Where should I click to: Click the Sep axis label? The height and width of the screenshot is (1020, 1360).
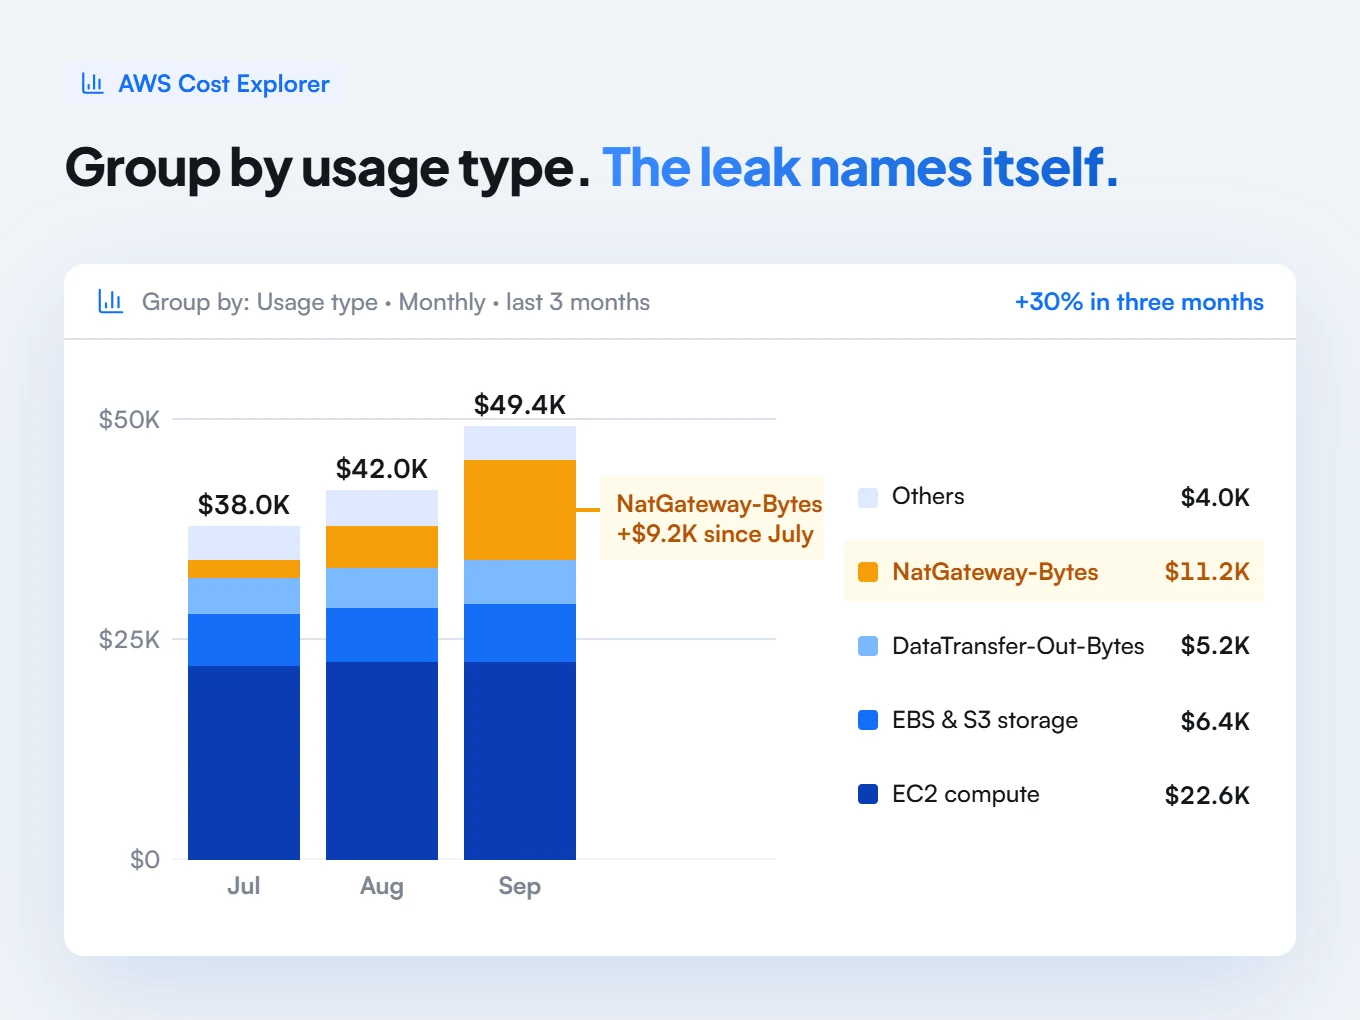520,887
